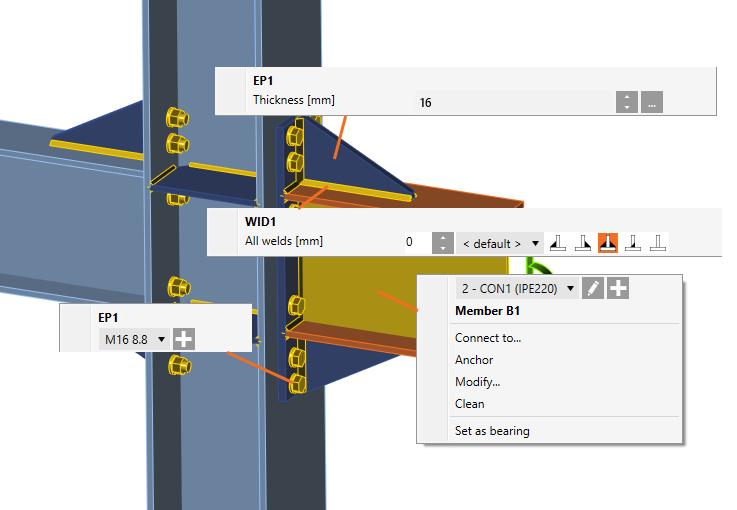737x510 pixels.
Task: Change All welds value using the stepper
Action: pyautogui.click(x=443, y=243)
